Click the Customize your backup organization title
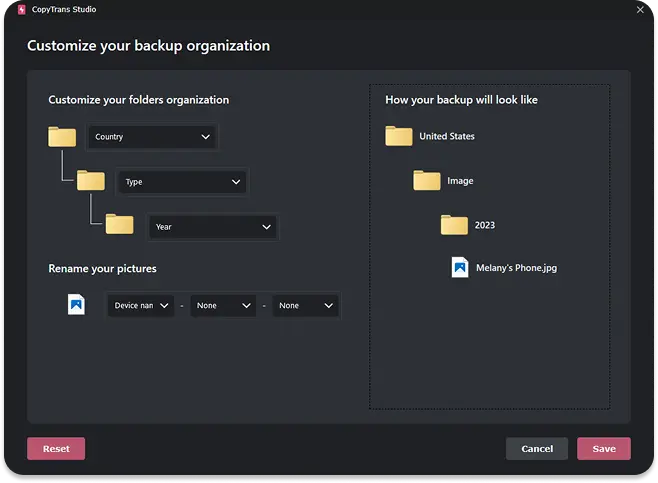The image size is (658, 483). (149, 46)
